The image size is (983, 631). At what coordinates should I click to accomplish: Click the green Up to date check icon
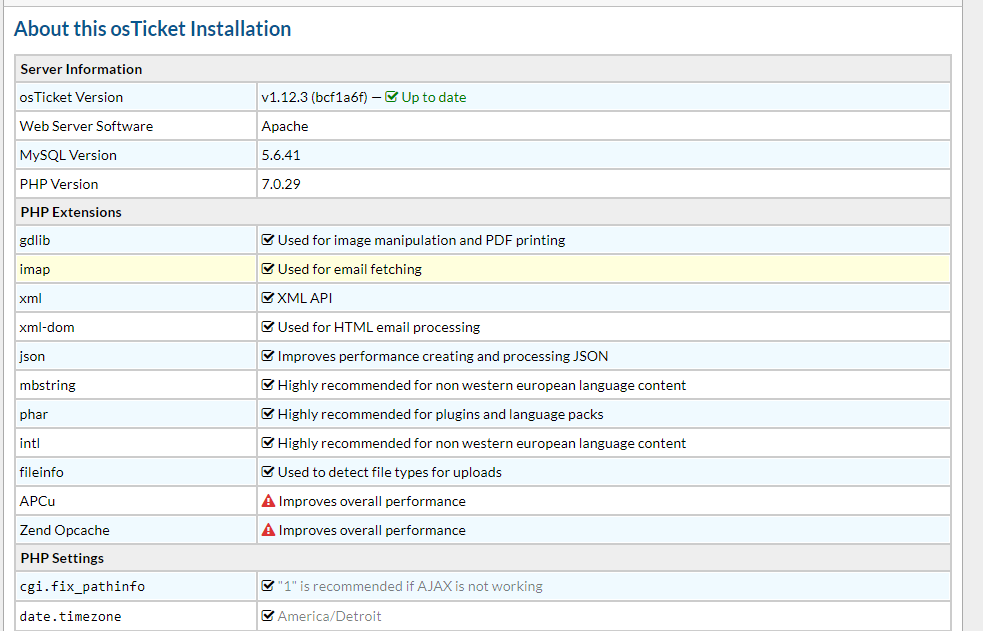pyautogui.click(x=391, y=97)
